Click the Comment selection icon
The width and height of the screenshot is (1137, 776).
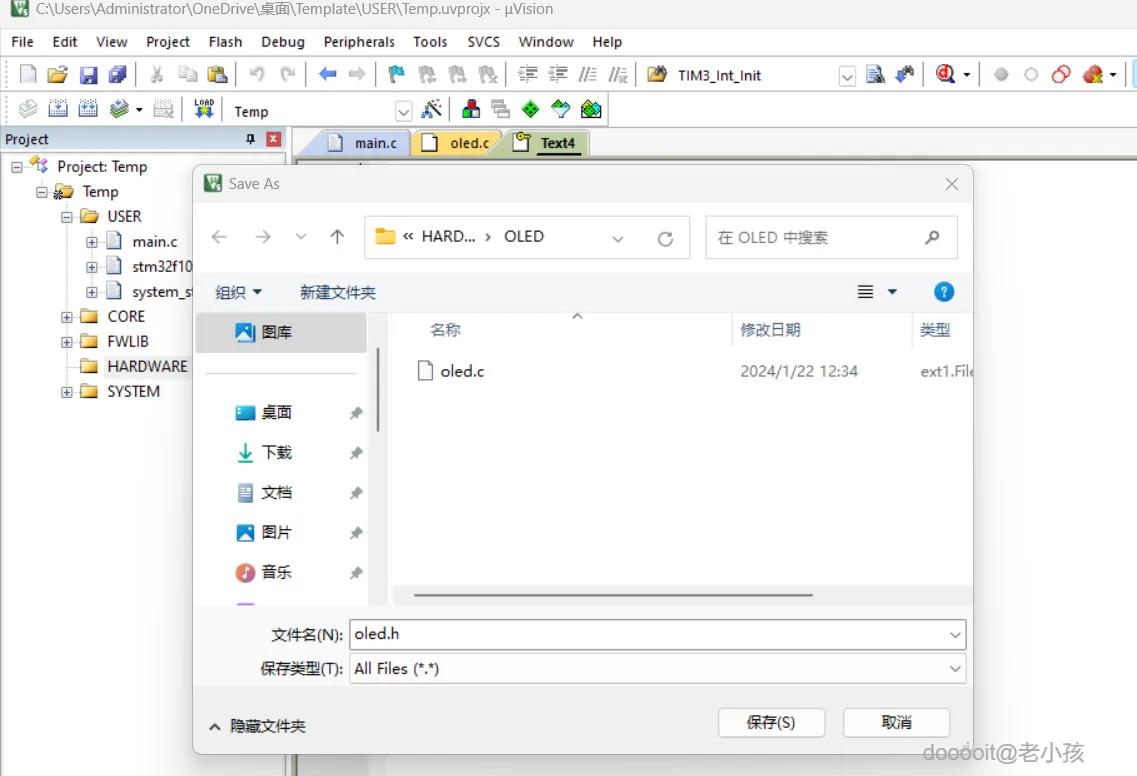pyautogui.click(x=587, y=74)
